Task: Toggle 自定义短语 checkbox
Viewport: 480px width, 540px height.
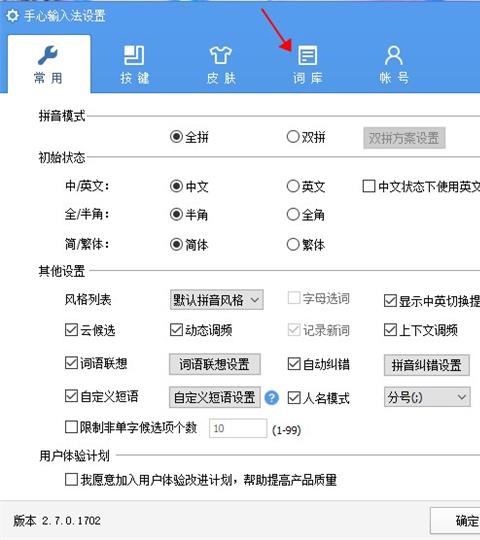Action: (x=71, y=396)
